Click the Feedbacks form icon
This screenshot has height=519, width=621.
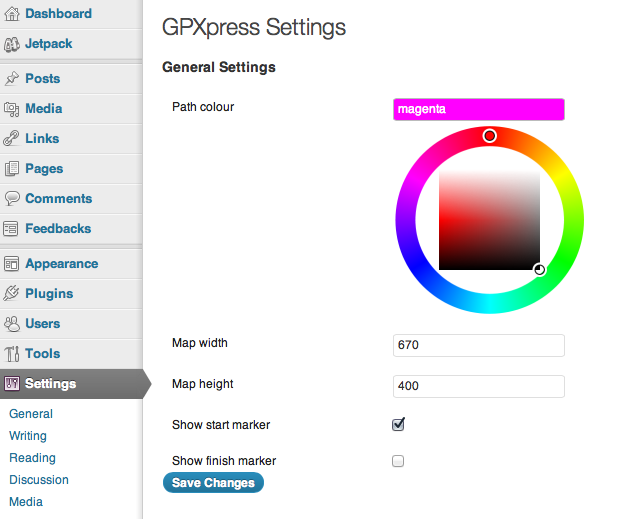click(x=11, y=229)
